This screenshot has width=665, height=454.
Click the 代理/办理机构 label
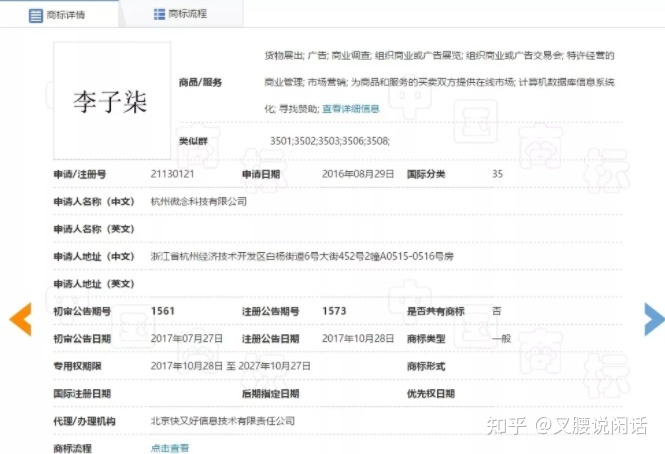pyautogui.click(x=84, y=421)
